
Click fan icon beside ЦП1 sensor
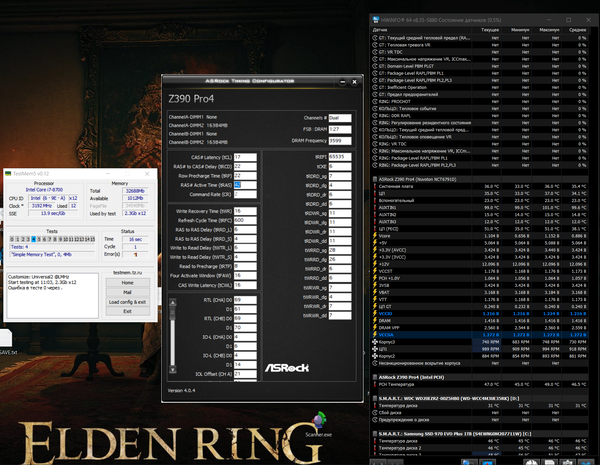[375, 349]
